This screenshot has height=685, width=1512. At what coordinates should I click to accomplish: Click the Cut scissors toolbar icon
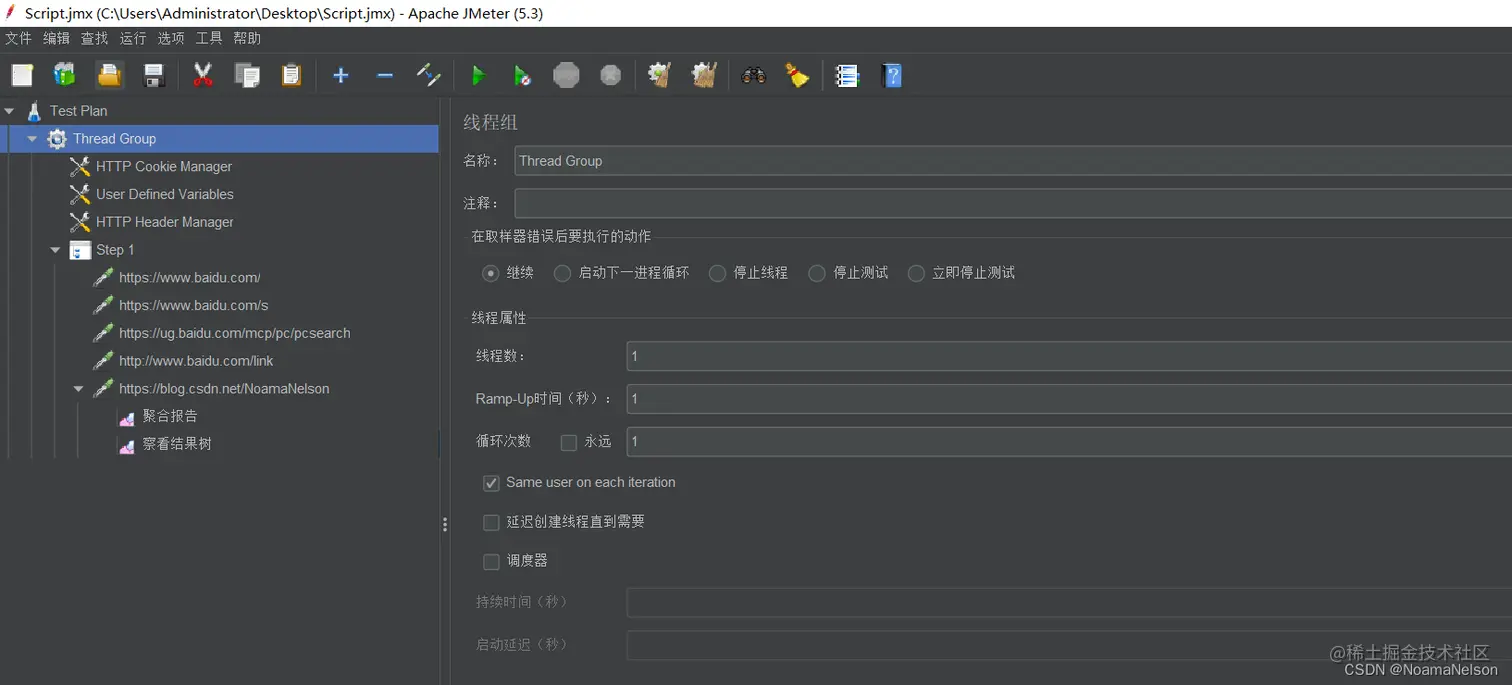(203, 75)
